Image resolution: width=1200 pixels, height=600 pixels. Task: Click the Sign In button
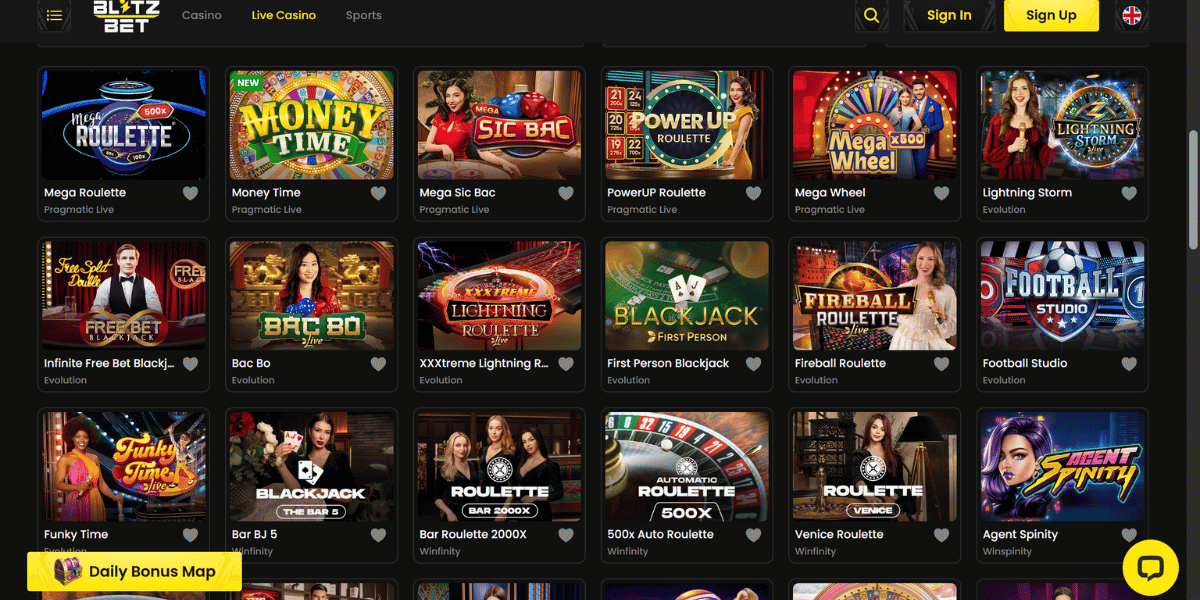pyautogui.click(x=949, y=15)
